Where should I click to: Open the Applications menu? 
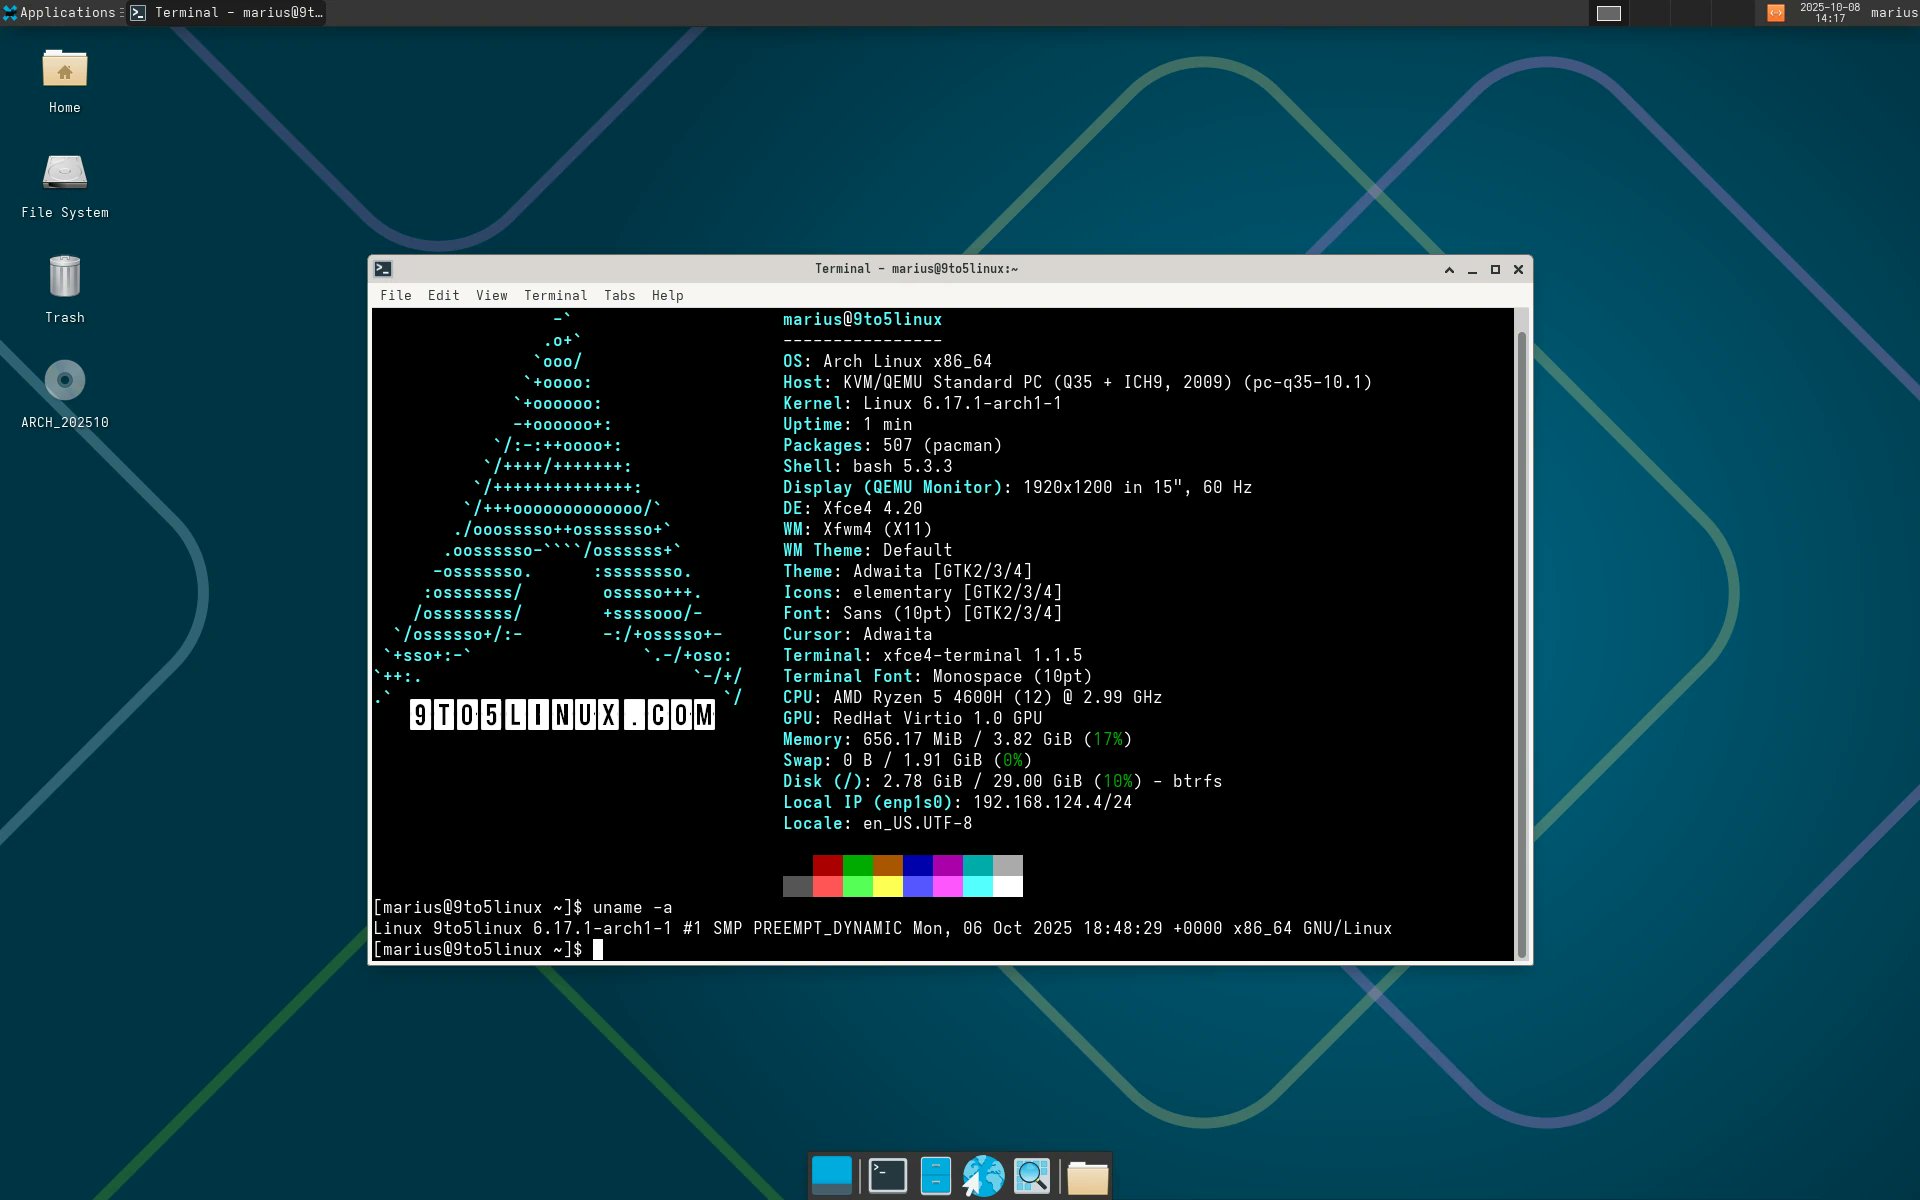coord(62,13)
